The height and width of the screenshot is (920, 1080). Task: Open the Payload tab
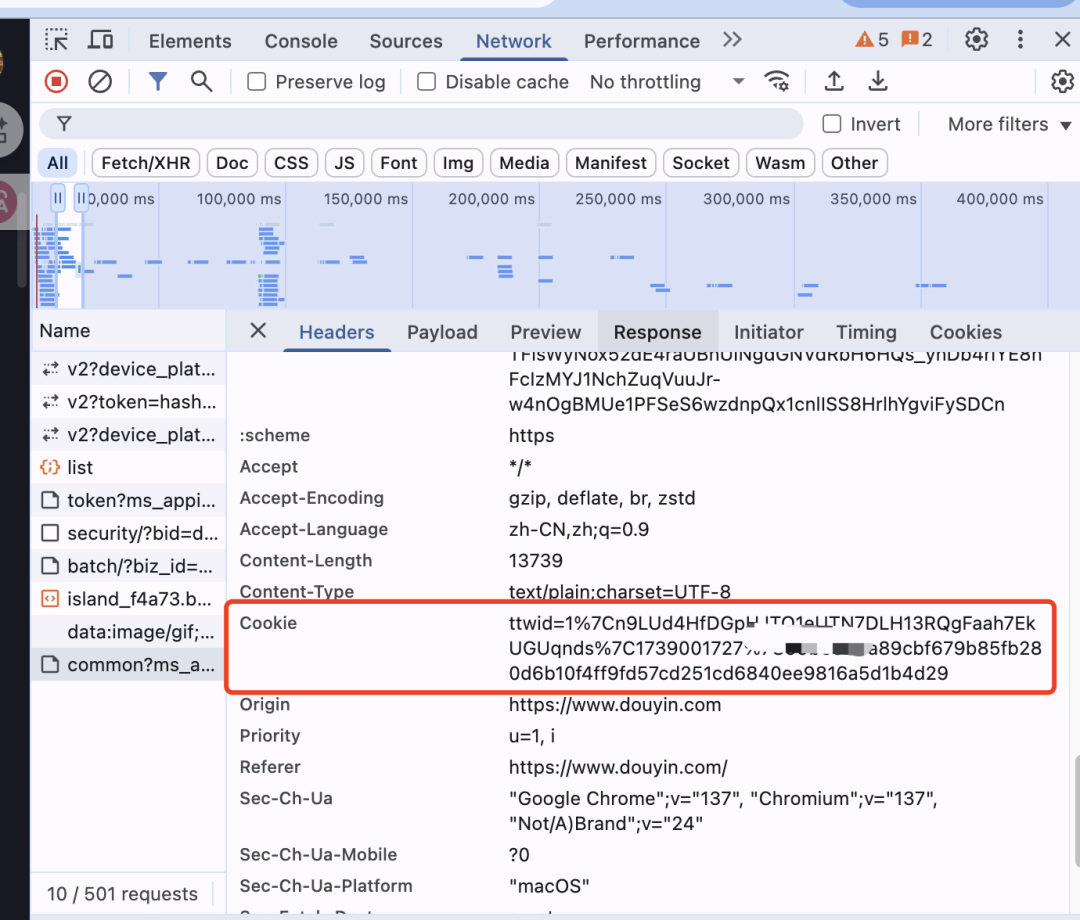click(x=442, y=332)
